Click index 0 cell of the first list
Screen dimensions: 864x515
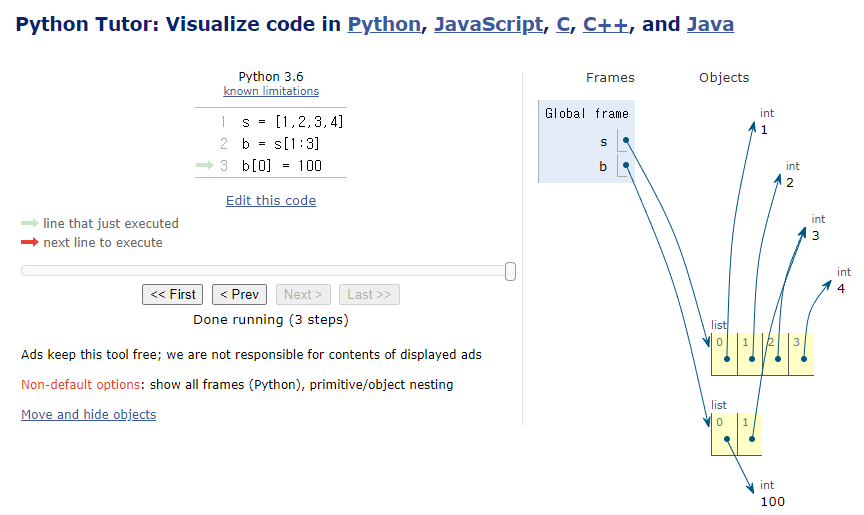(x=725, y=354)
